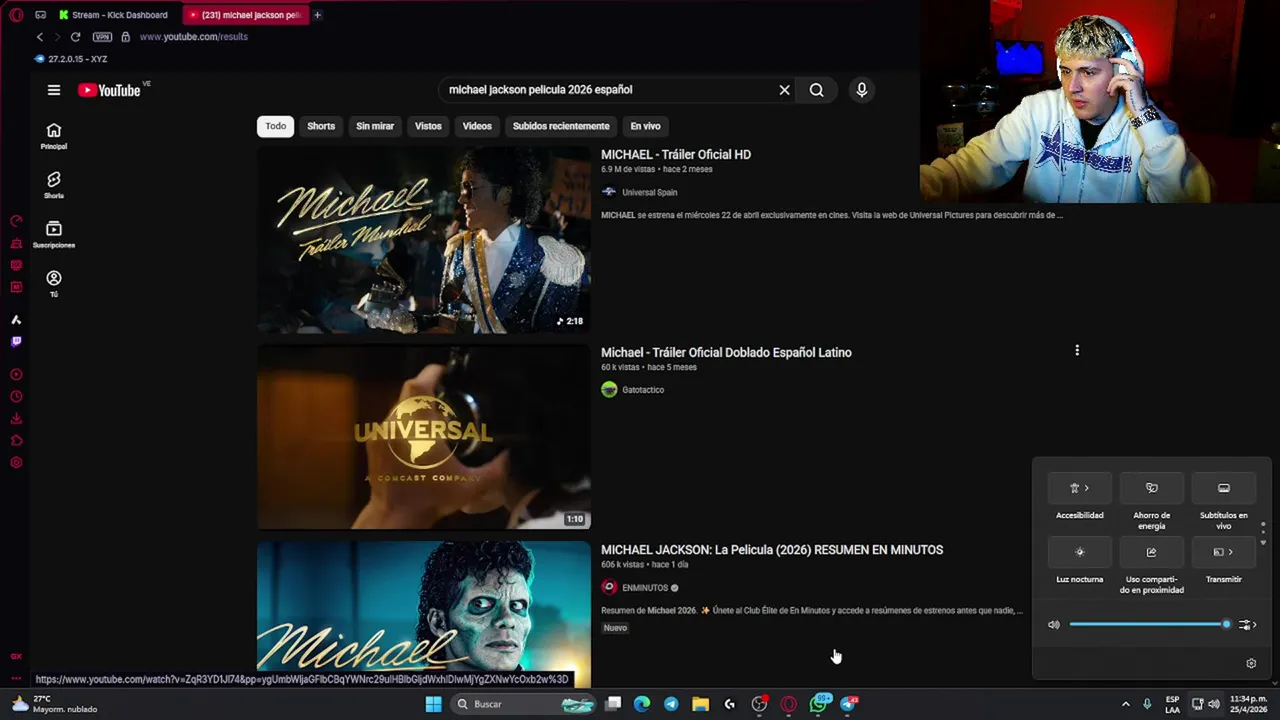Visit the Gatotactico channel
The image size is (1280, 720).
[x=643, y=390]
